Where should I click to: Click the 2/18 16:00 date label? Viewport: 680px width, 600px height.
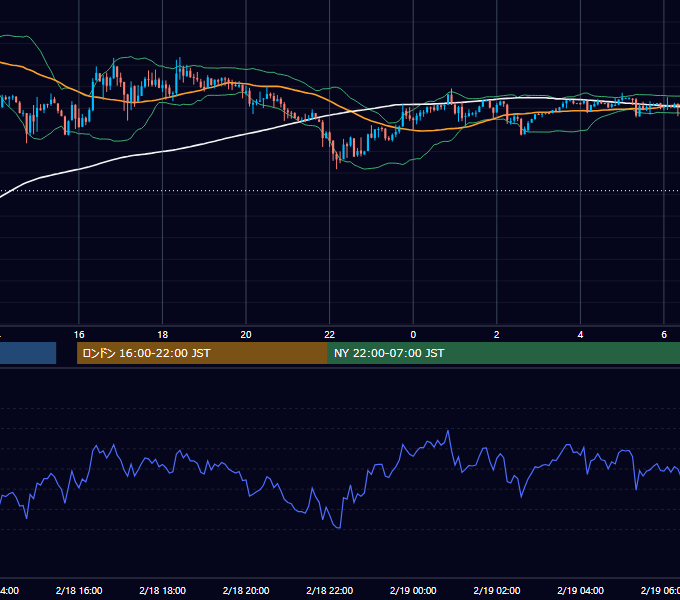coord(79,590)
